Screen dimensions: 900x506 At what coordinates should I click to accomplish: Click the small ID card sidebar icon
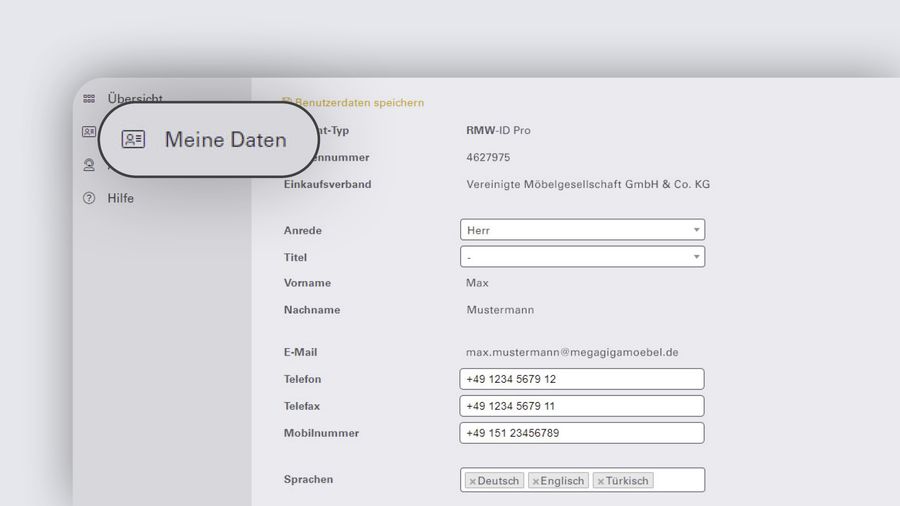click(89, 132)
